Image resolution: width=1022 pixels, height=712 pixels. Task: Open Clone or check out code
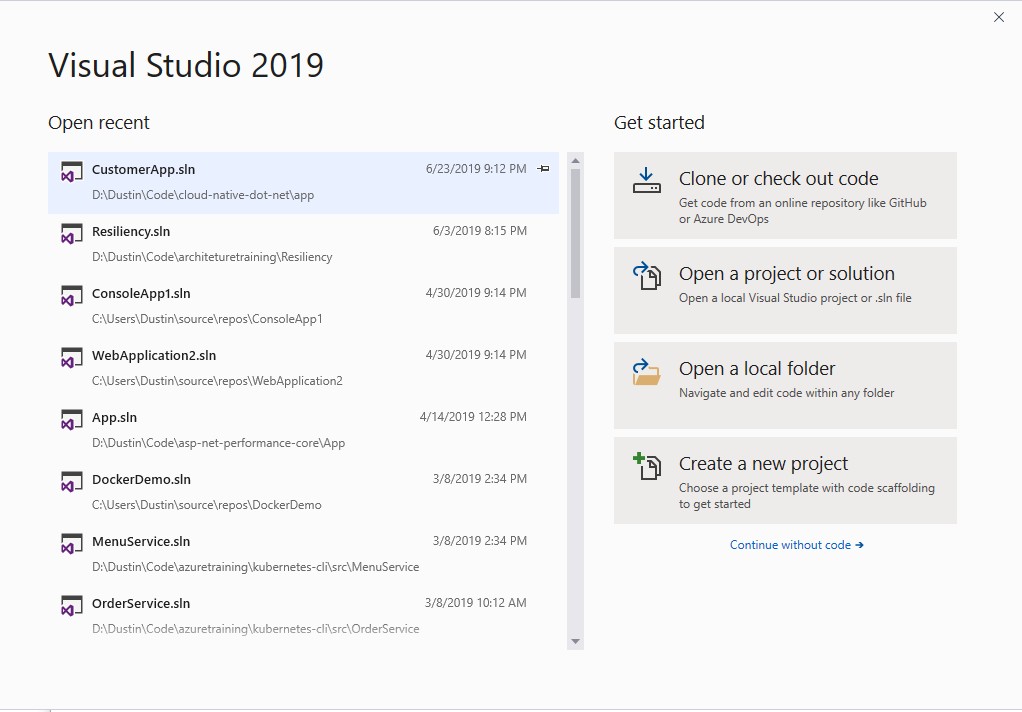point(785,196)
